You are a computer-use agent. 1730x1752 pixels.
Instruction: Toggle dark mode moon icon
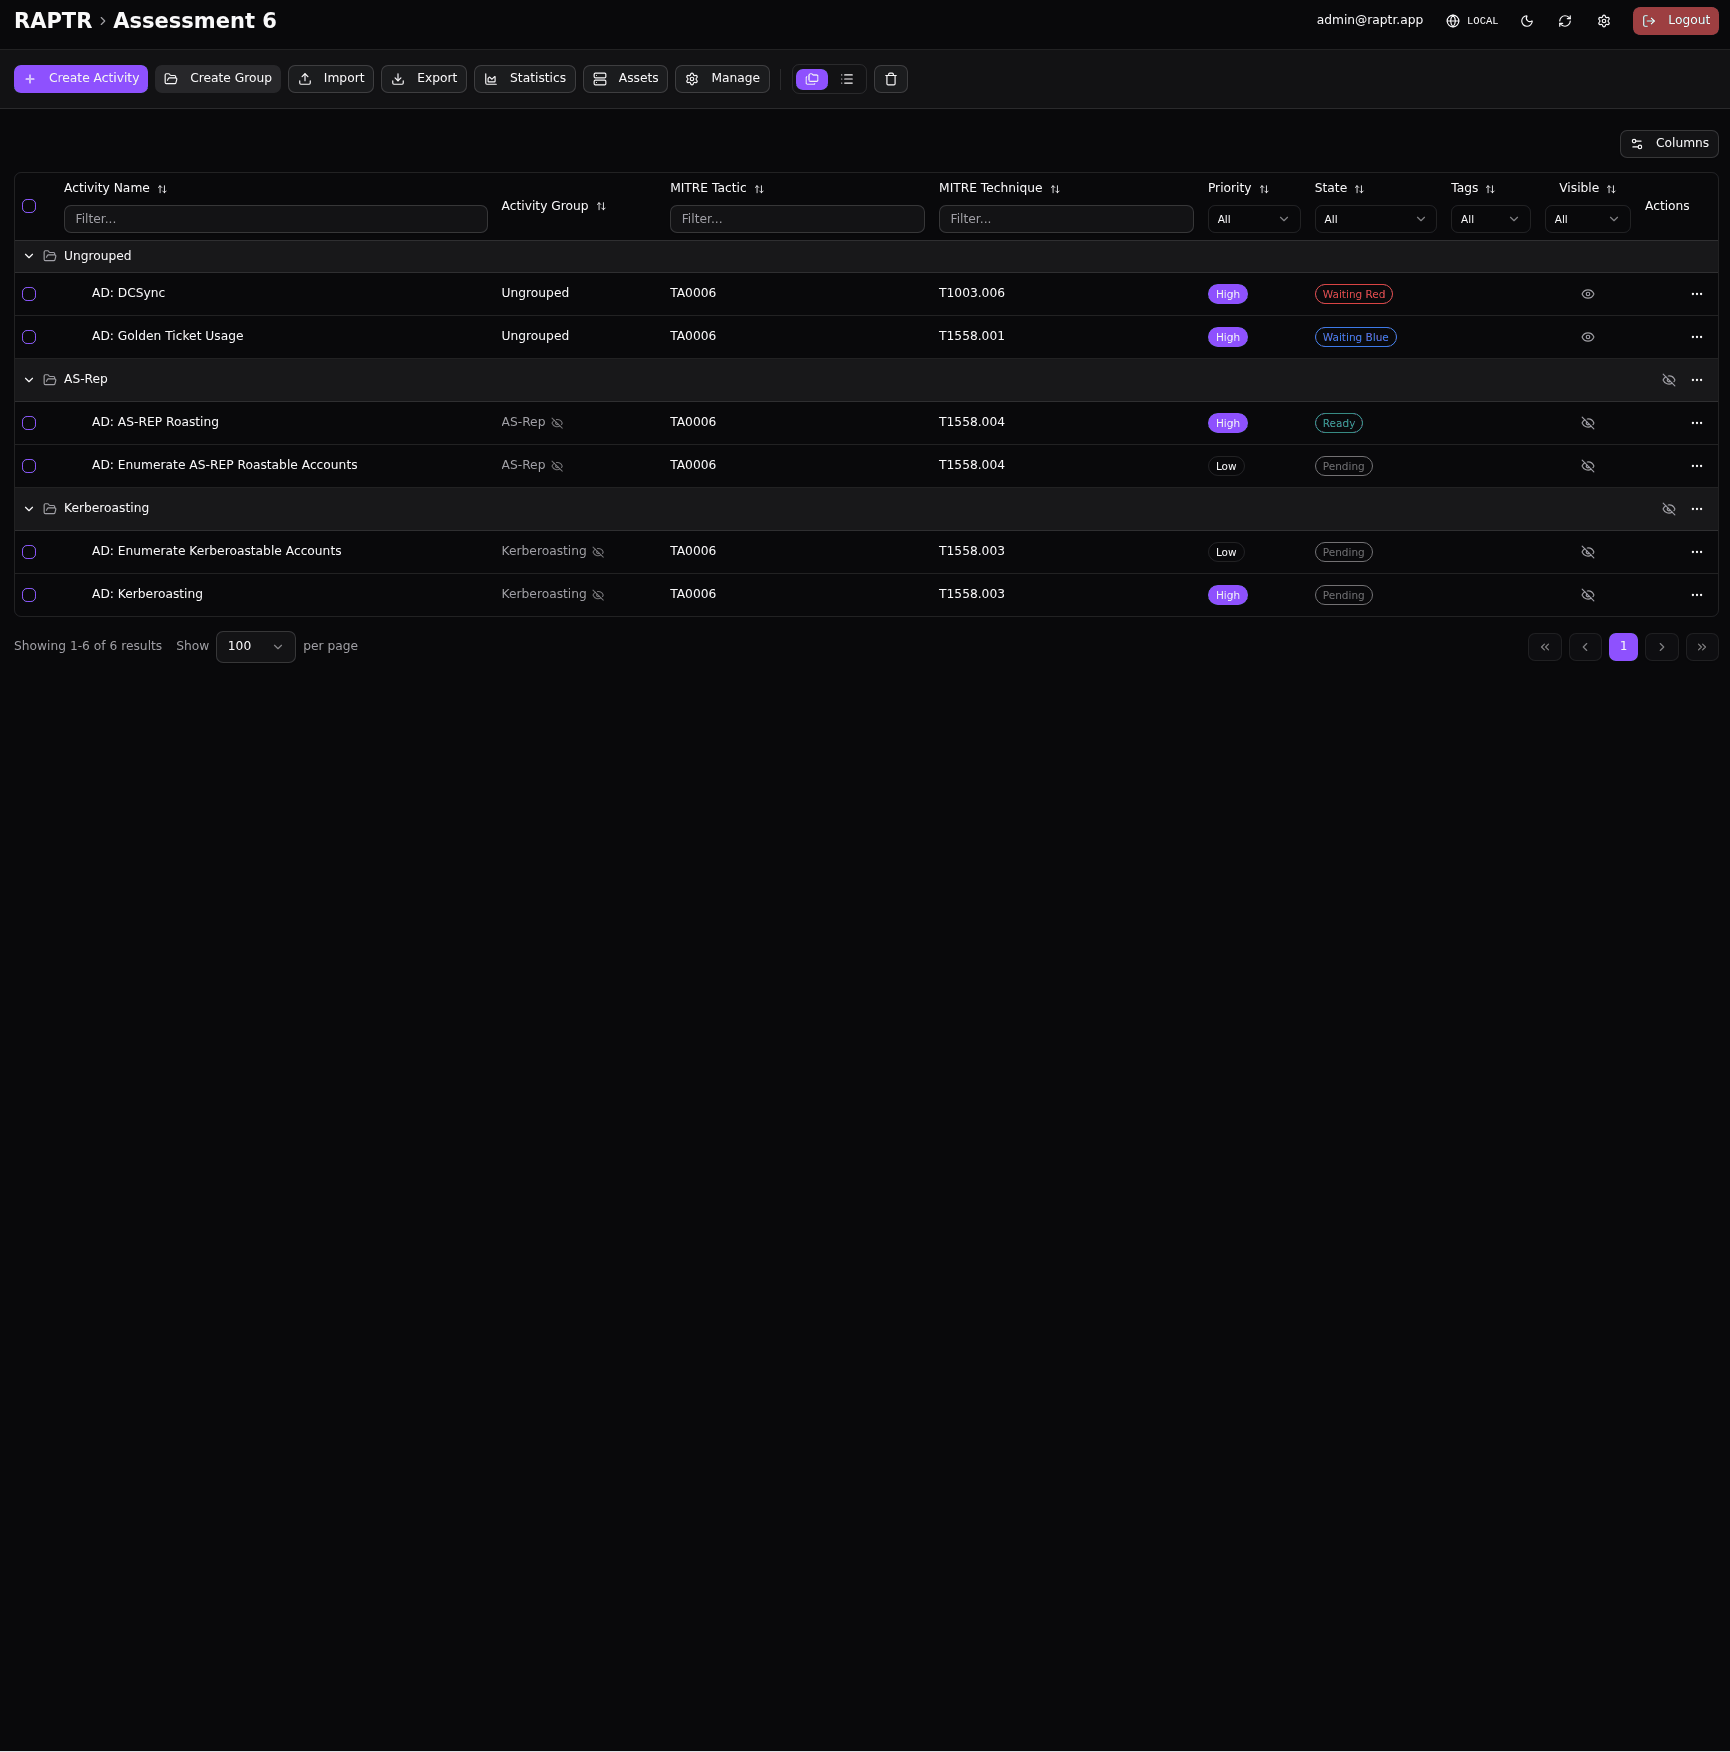tap(1527, 21)
